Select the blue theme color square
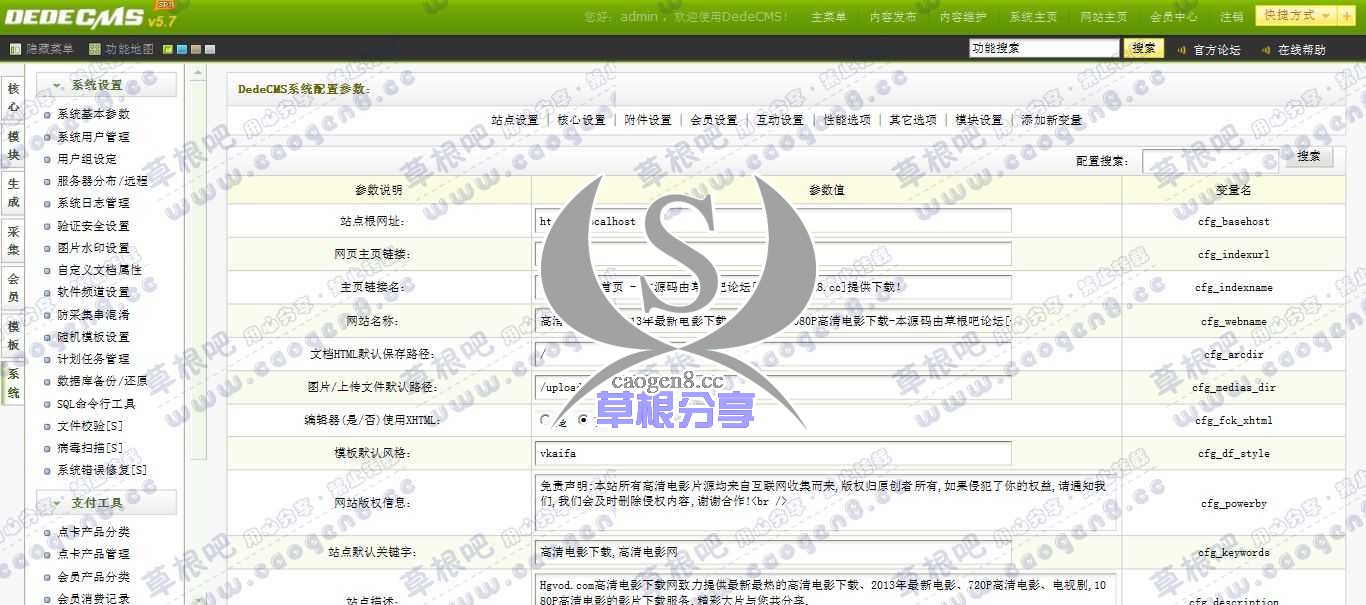1366x605 pixels. [x=184, y=48]
